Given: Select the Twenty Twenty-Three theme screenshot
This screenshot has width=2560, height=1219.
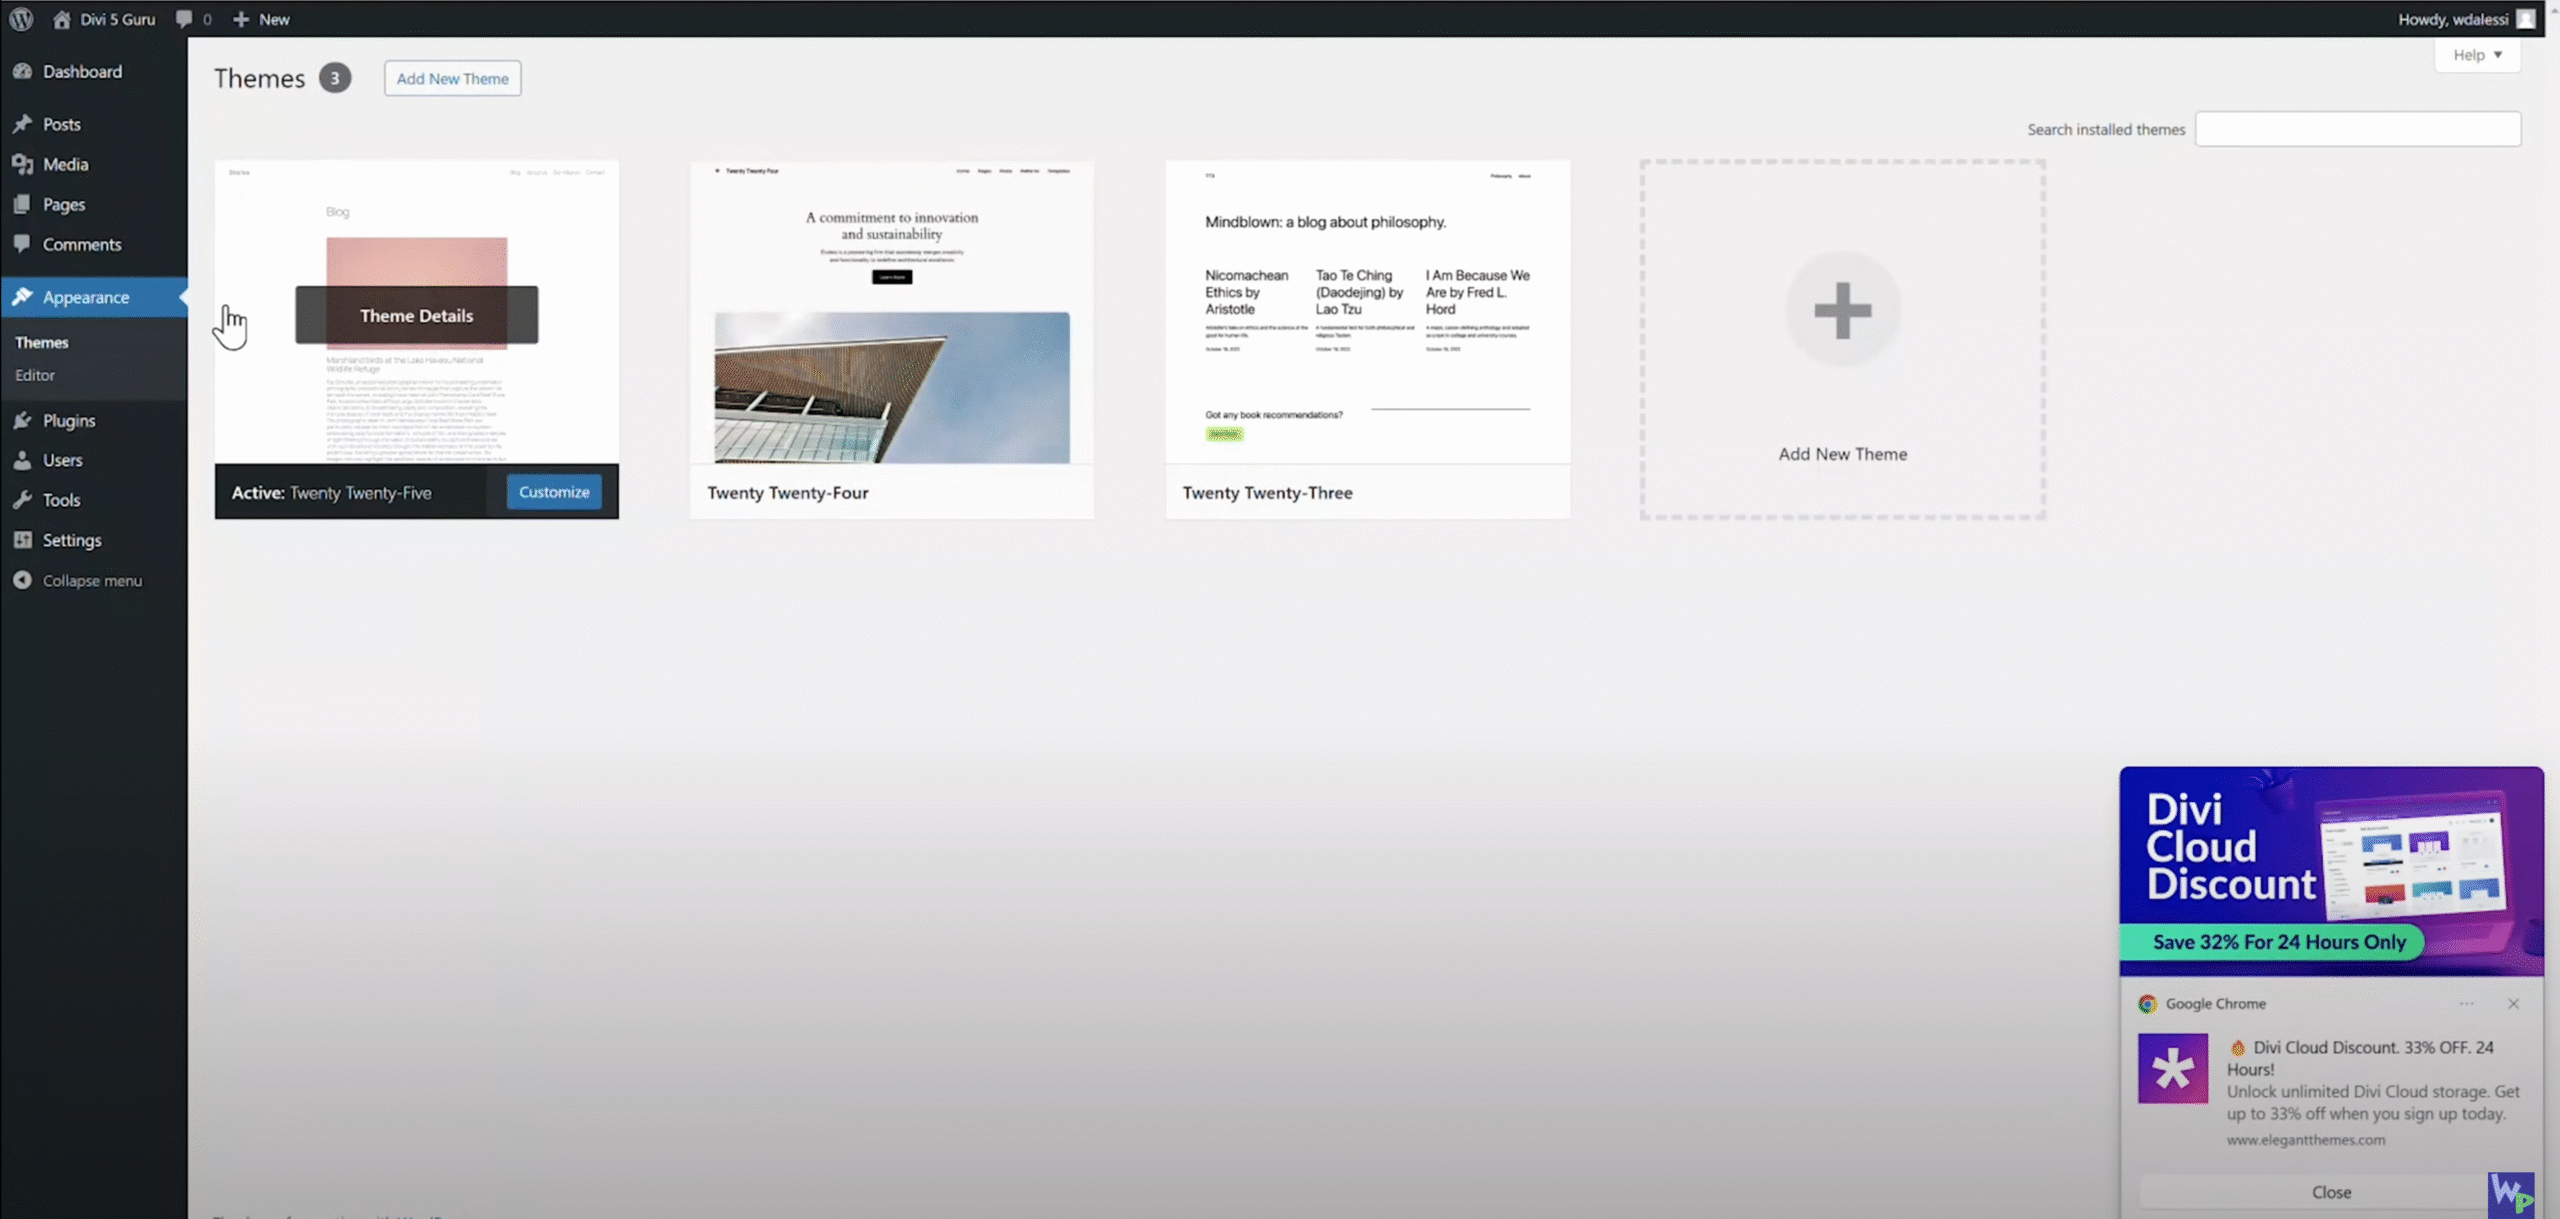Looking at the screenshot, I should 1367,312.
